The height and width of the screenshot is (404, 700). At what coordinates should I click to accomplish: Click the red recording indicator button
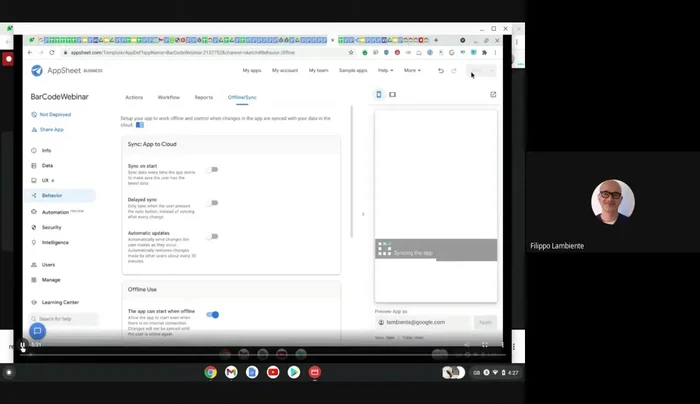(x=8, y=59)
